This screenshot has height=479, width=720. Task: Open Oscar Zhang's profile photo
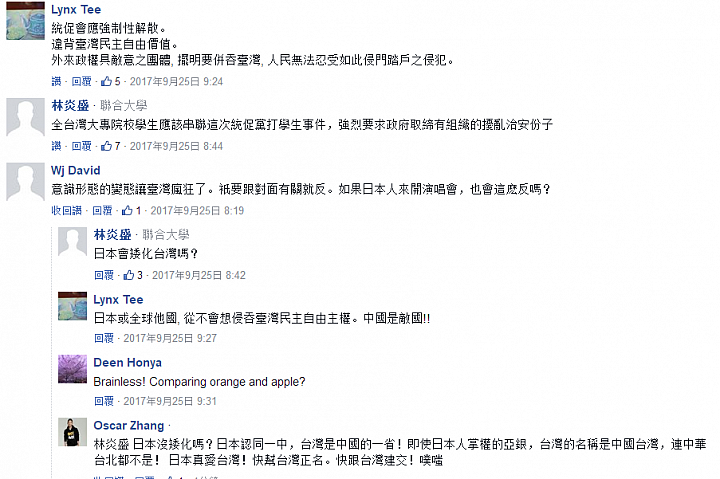click(72, 432)
